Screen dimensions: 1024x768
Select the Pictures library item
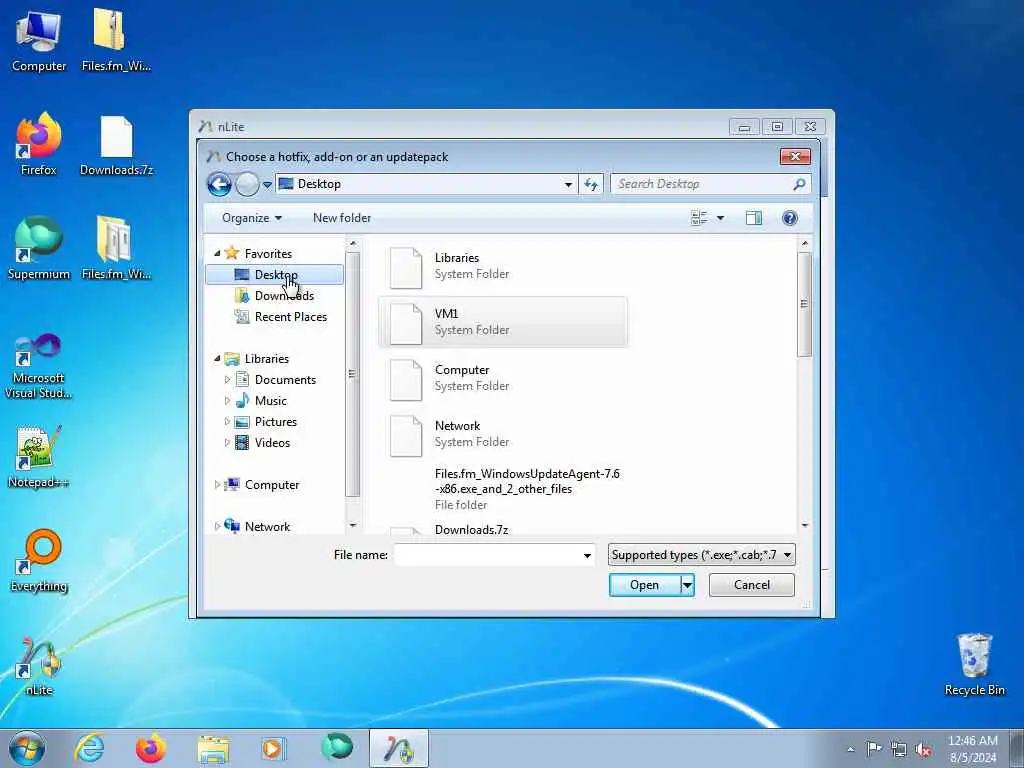(266, 421)
